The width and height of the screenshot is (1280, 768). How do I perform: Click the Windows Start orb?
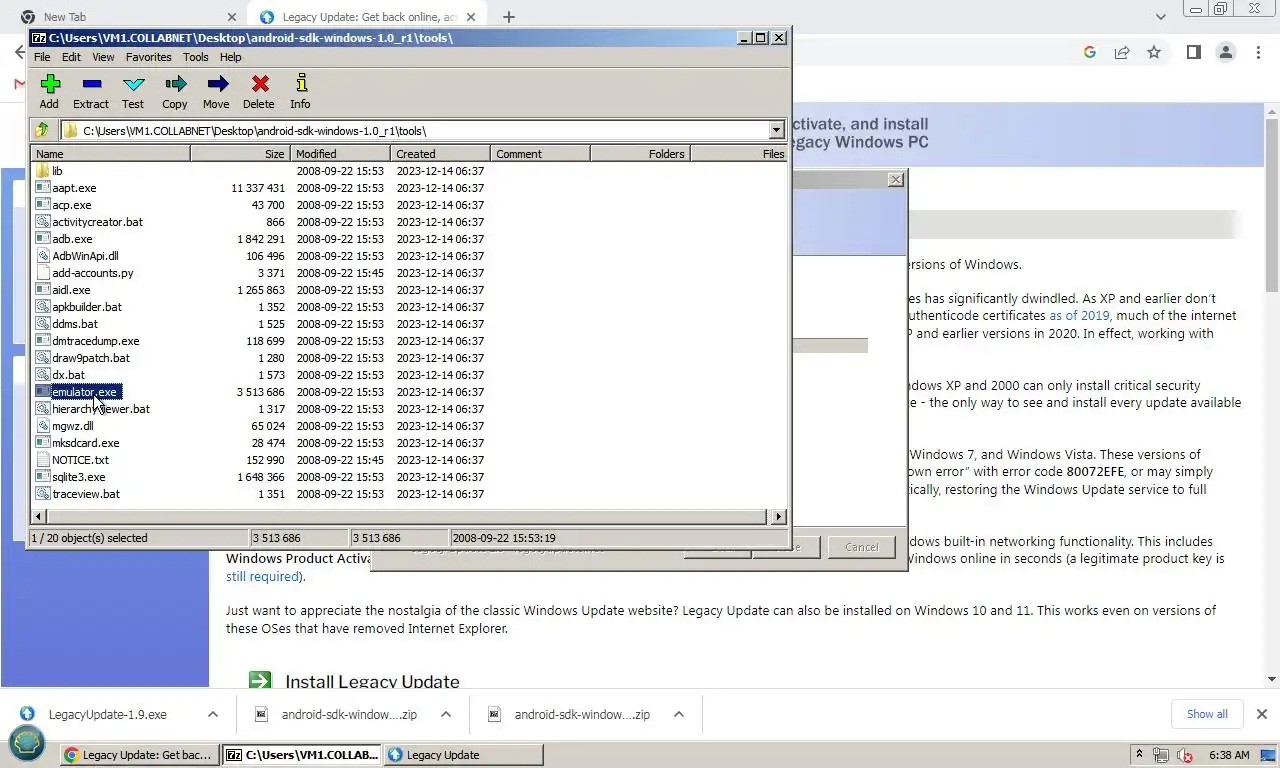(x=27, y=742)
